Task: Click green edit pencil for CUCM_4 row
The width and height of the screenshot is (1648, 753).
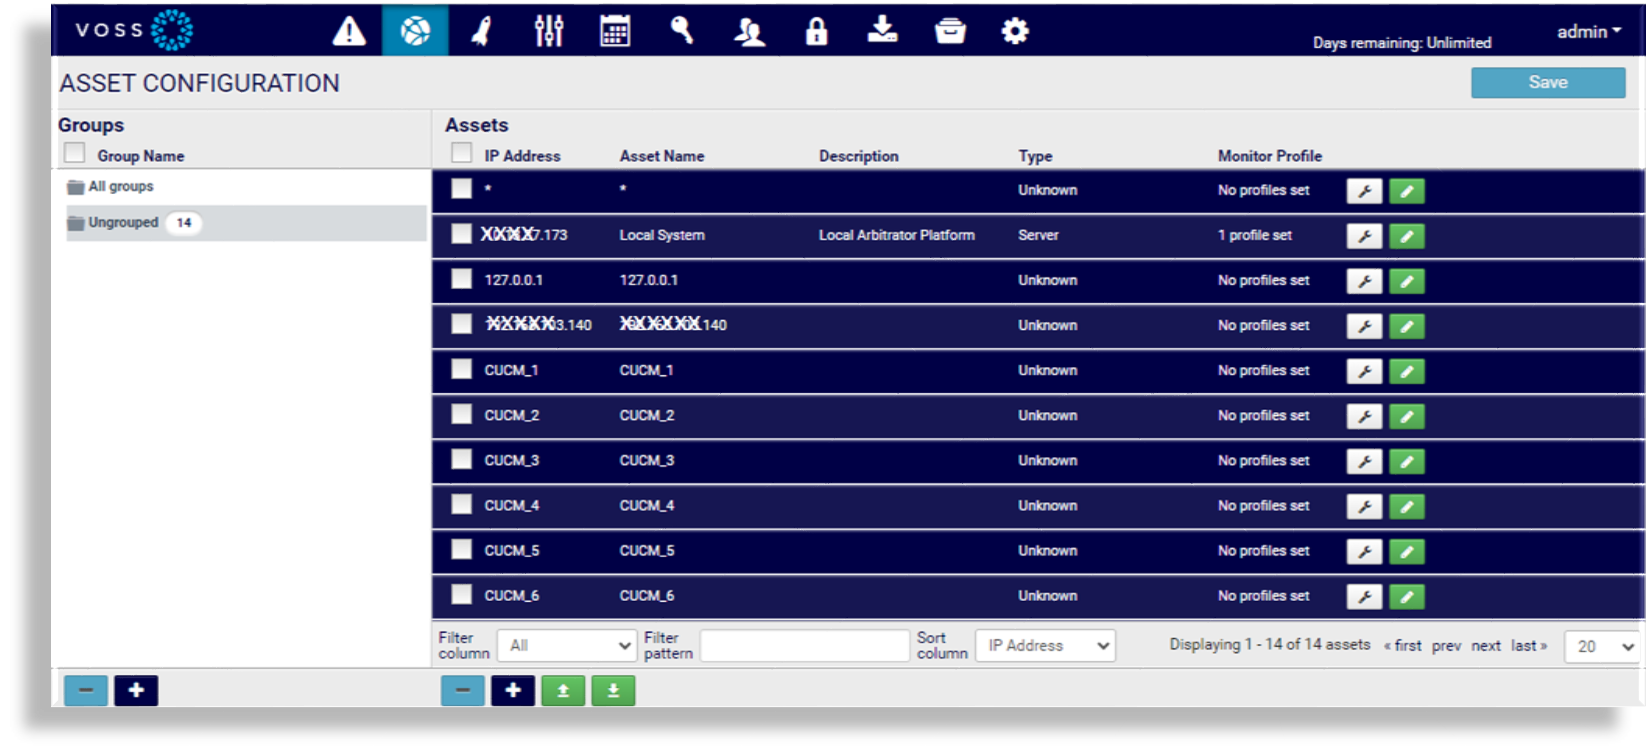Action: [1406, 506]
